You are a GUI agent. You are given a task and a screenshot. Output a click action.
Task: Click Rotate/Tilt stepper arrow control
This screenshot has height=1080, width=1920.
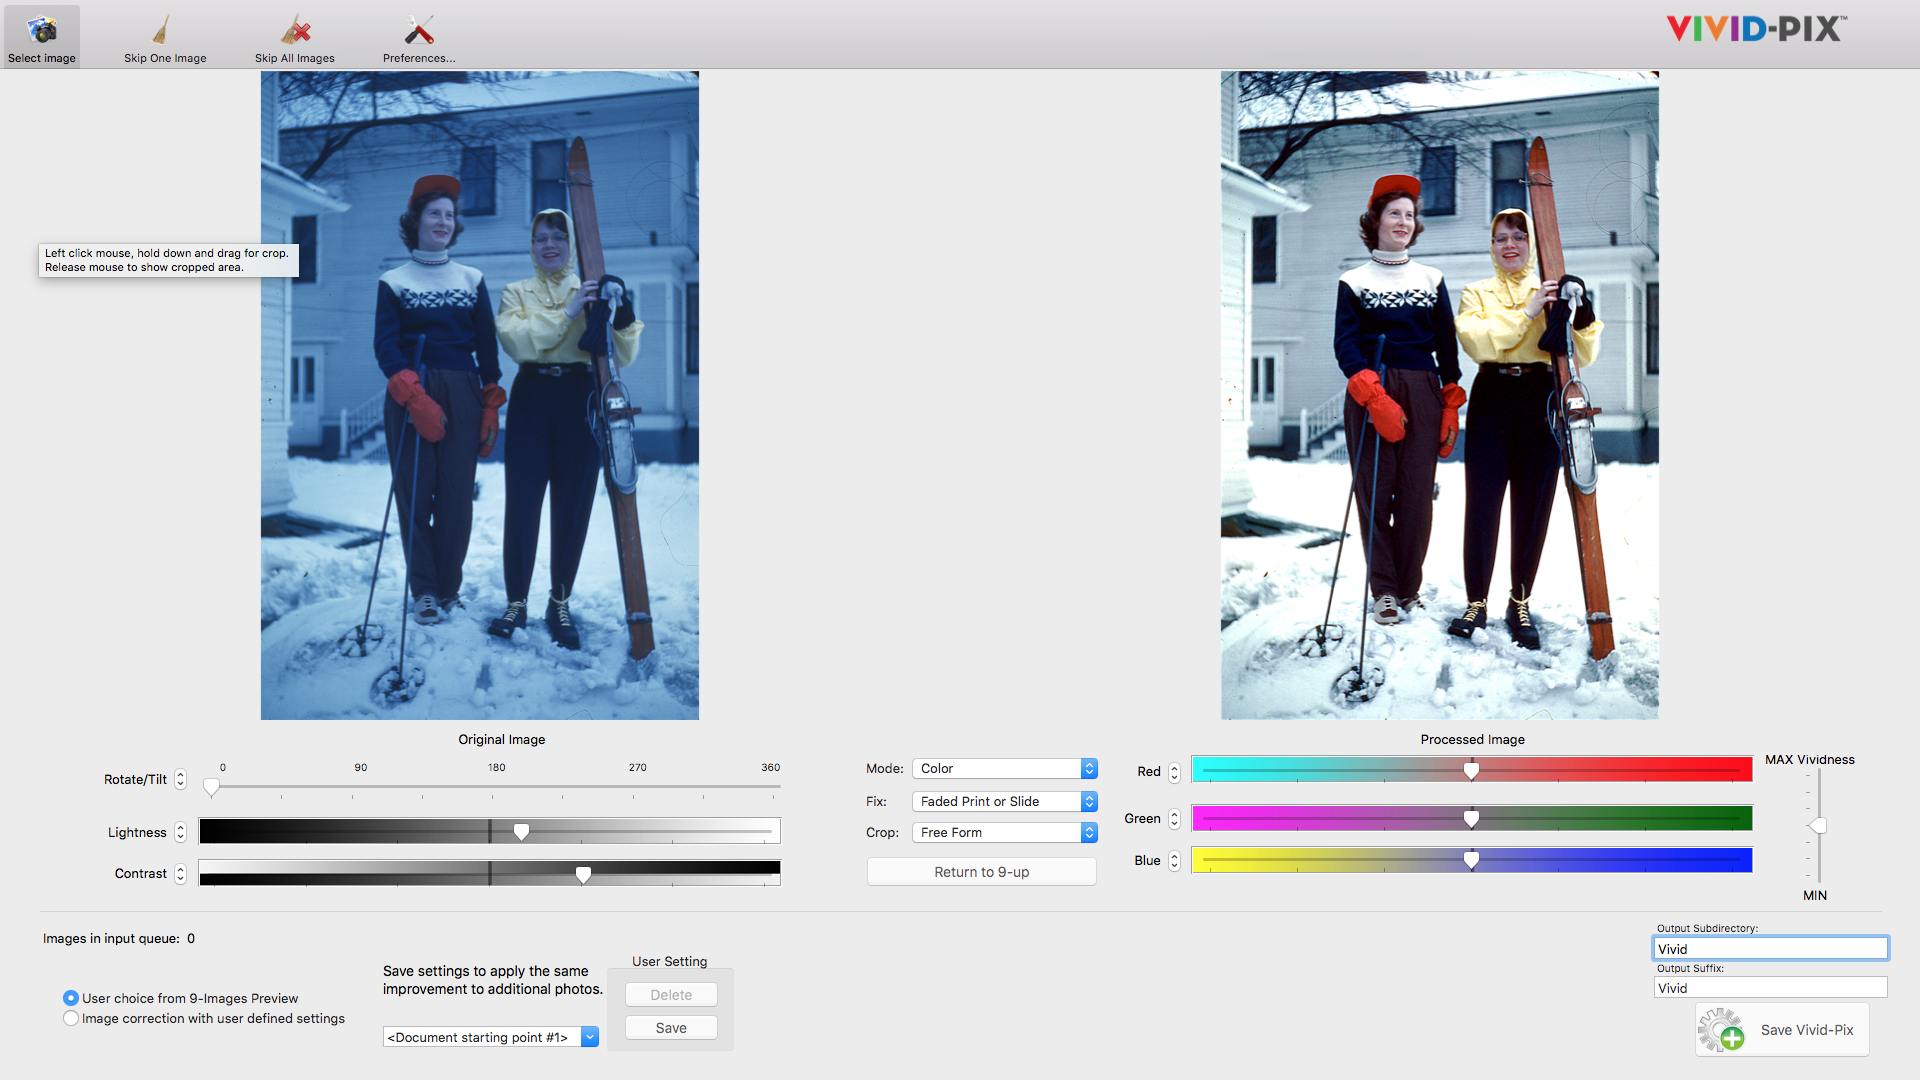point(185,778)
